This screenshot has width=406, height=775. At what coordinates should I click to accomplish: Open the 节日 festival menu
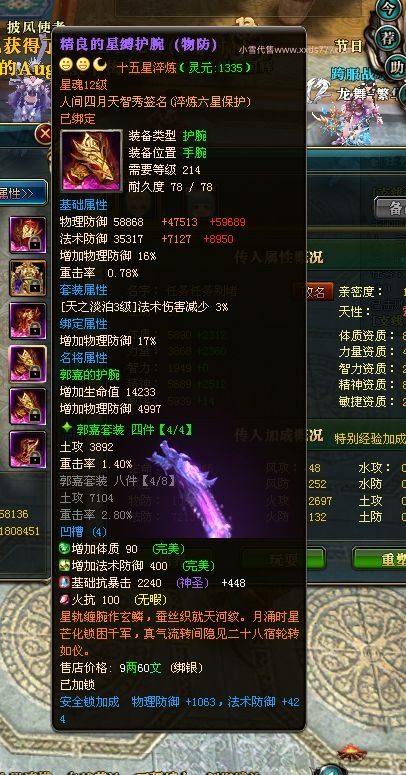point(349,46)
